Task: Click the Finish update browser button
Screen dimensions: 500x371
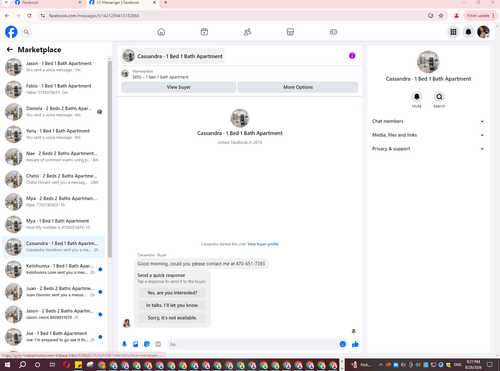Action: [x=480, y=16]
